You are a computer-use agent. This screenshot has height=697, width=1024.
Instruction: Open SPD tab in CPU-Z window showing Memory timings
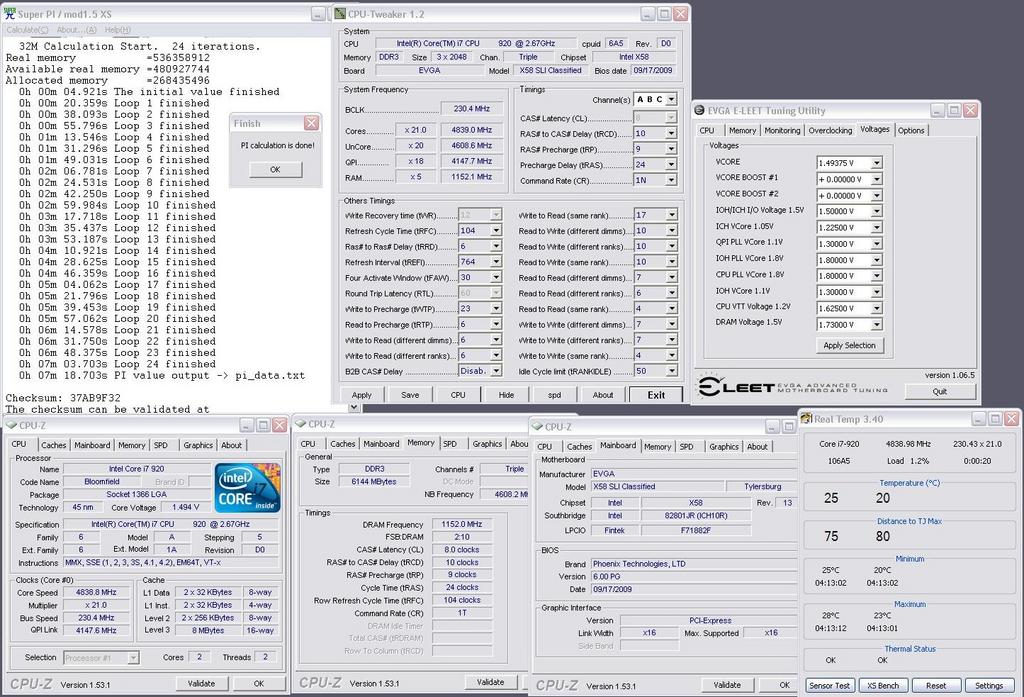point(450,444)
